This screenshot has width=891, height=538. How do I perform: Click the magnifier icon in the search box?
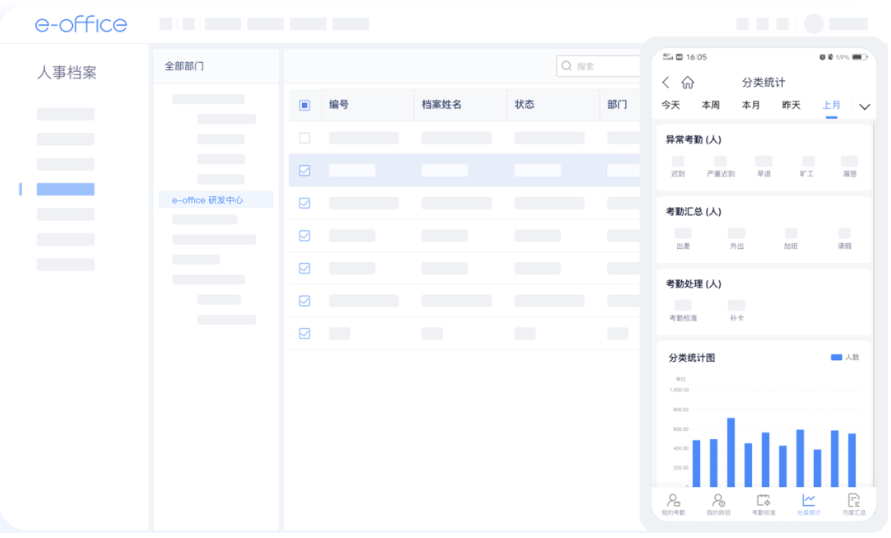click(x=567, y=66)
